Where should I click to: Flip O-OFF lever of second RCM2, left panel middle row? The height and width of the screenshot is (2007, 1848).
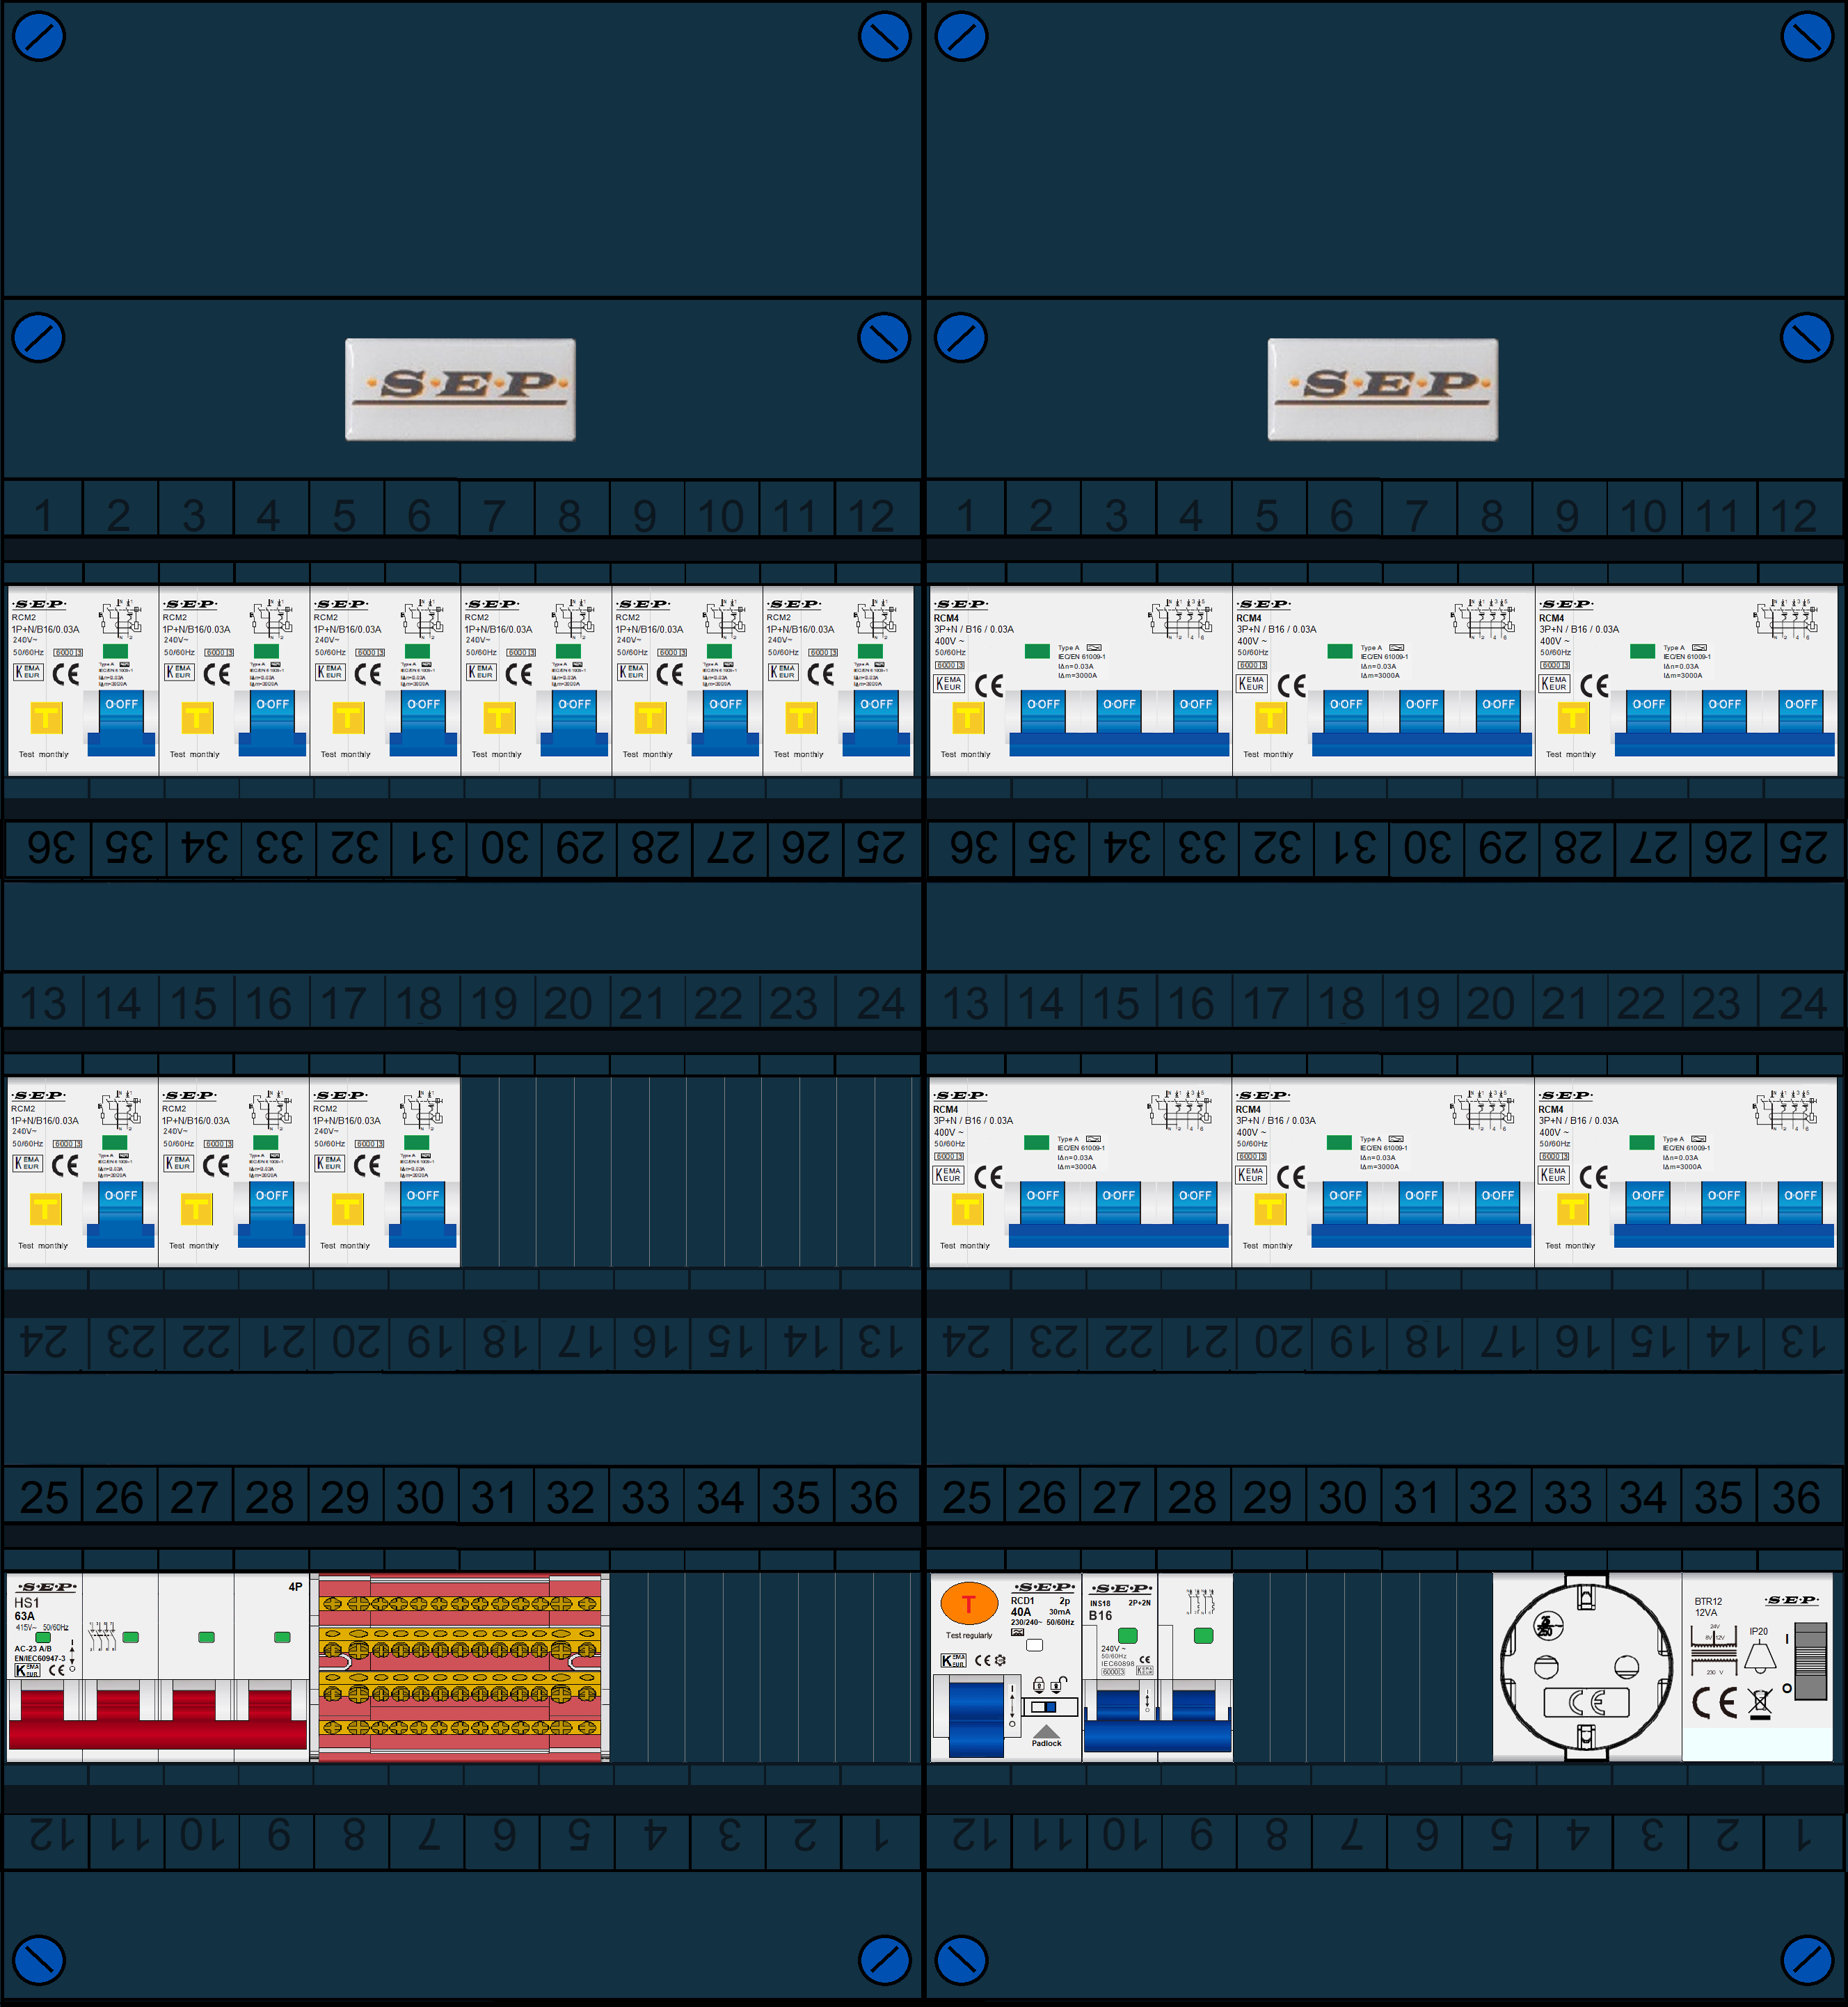click(x=271, y=1214)
